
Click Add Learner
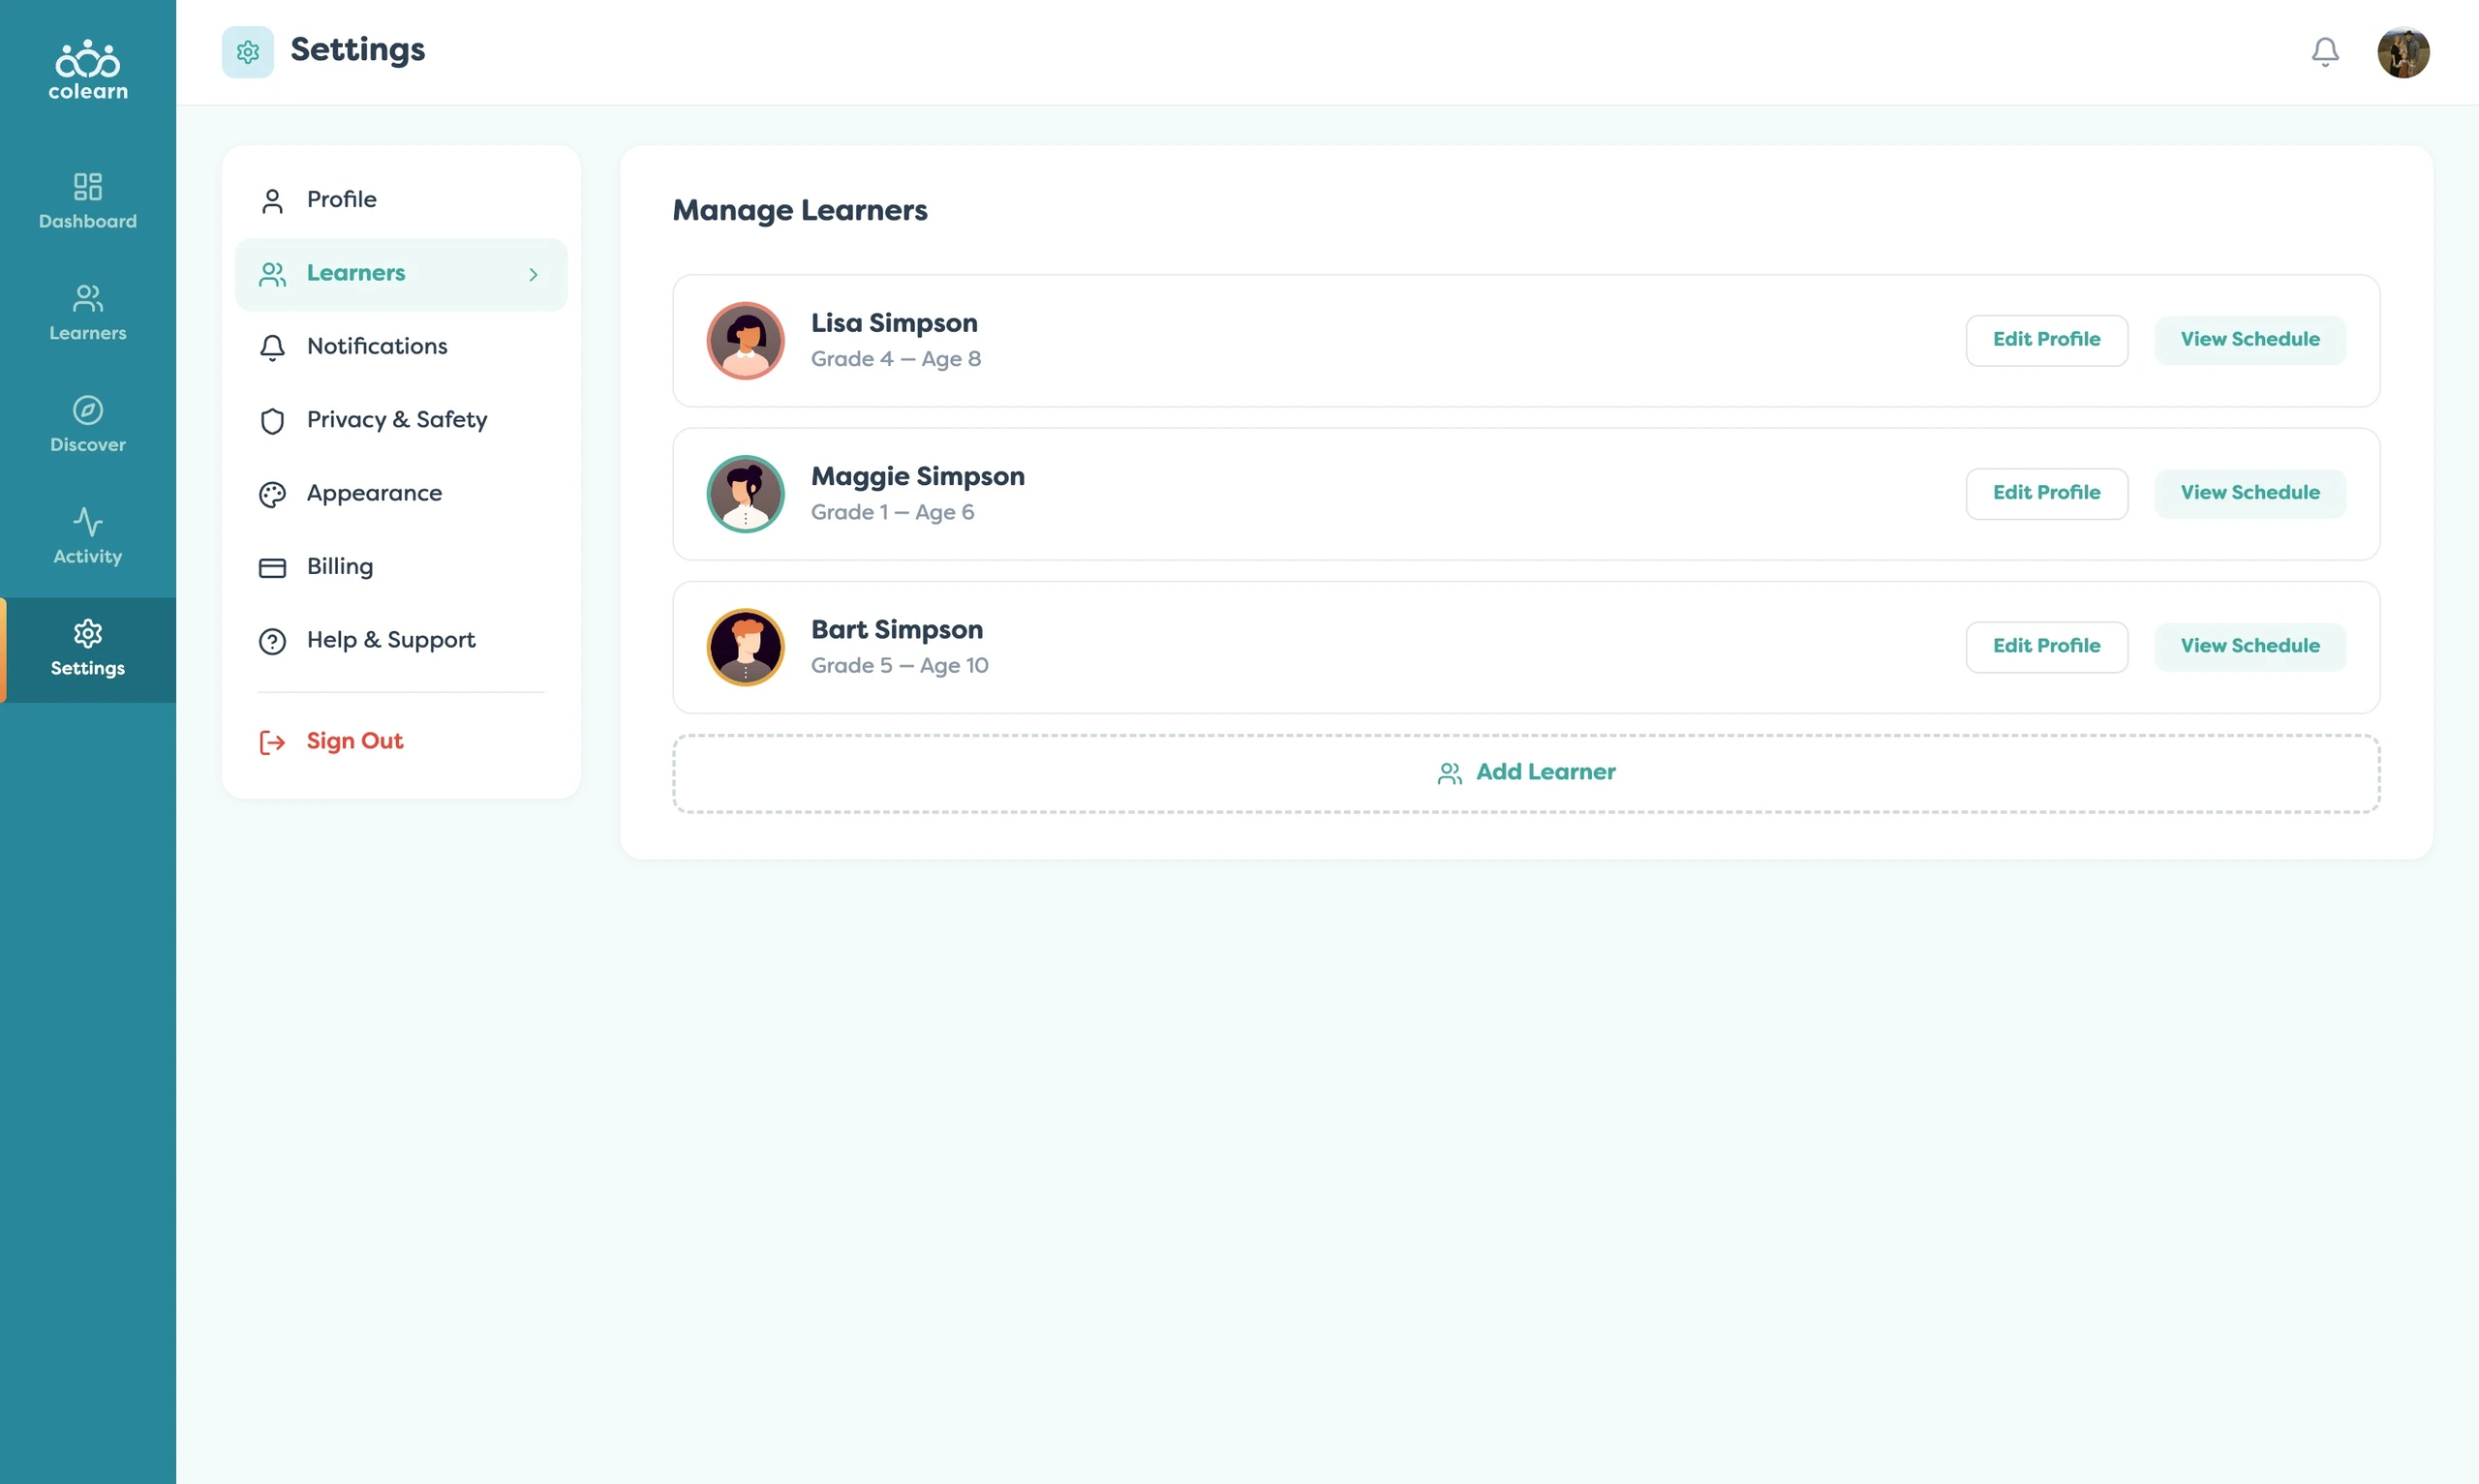coord(1526,774)
